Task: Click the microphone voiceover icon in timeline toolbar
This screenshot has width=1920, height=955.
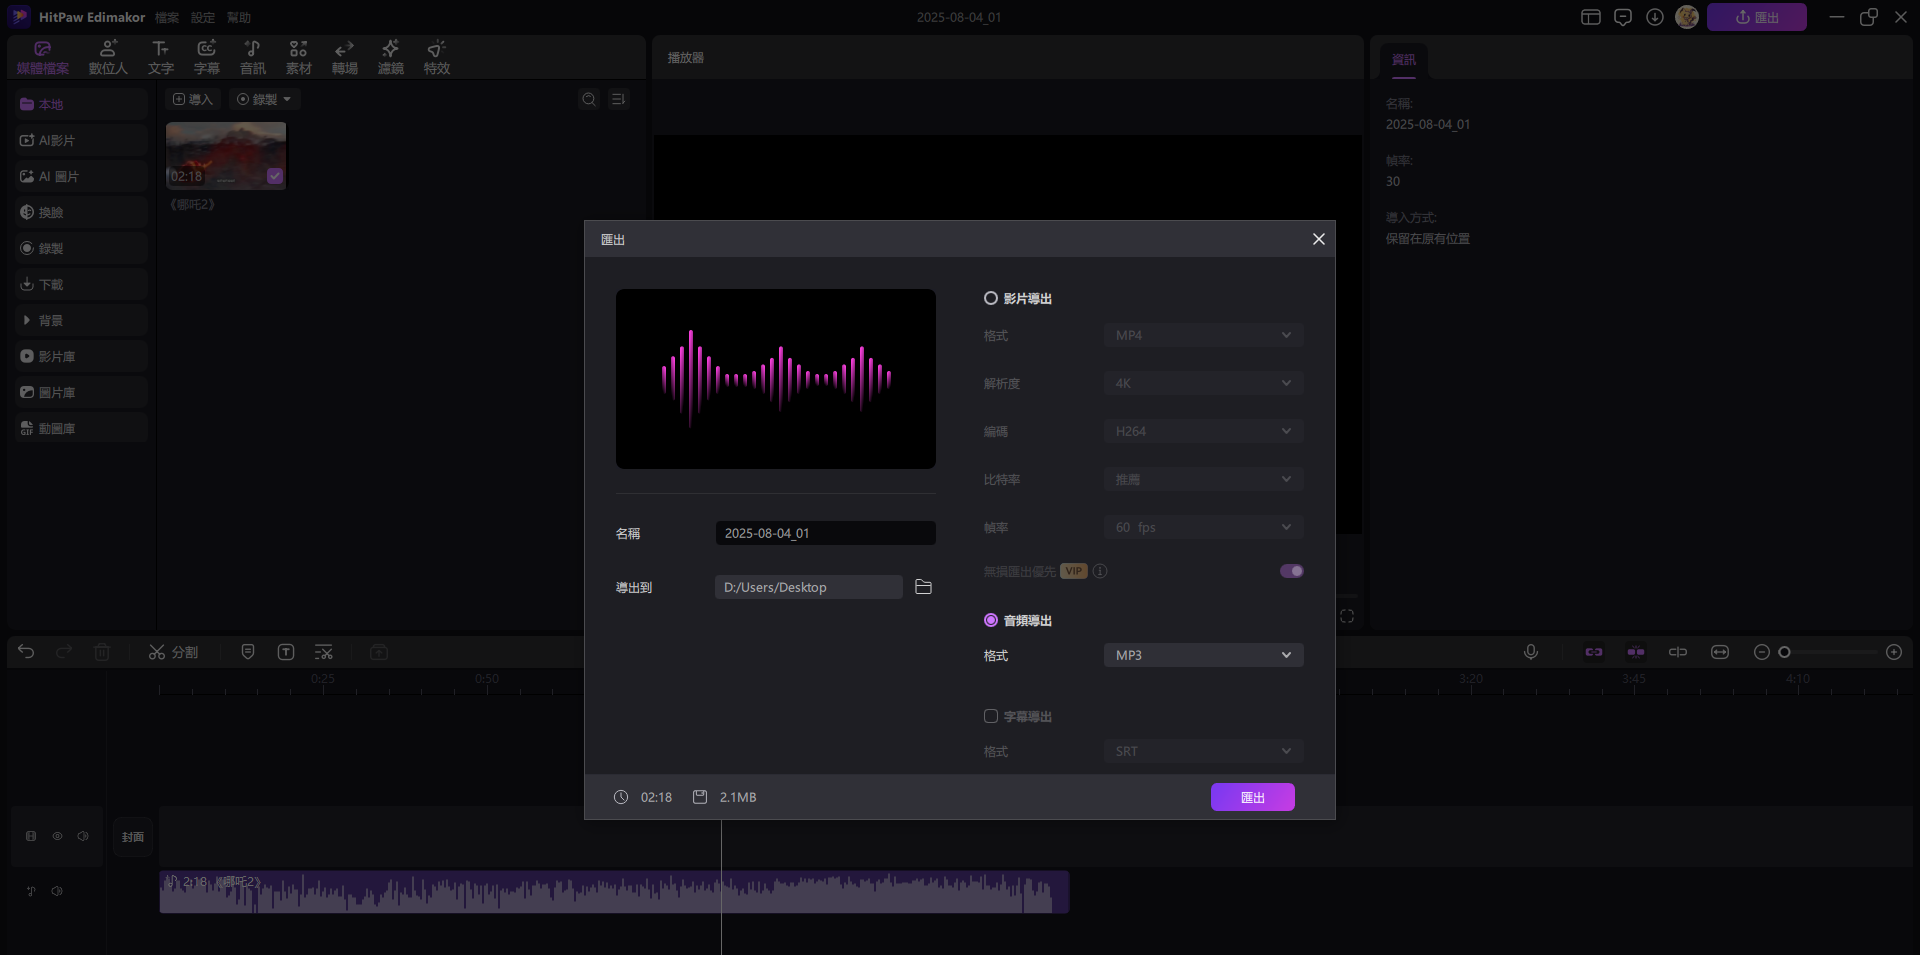Action: (1530, 652)
